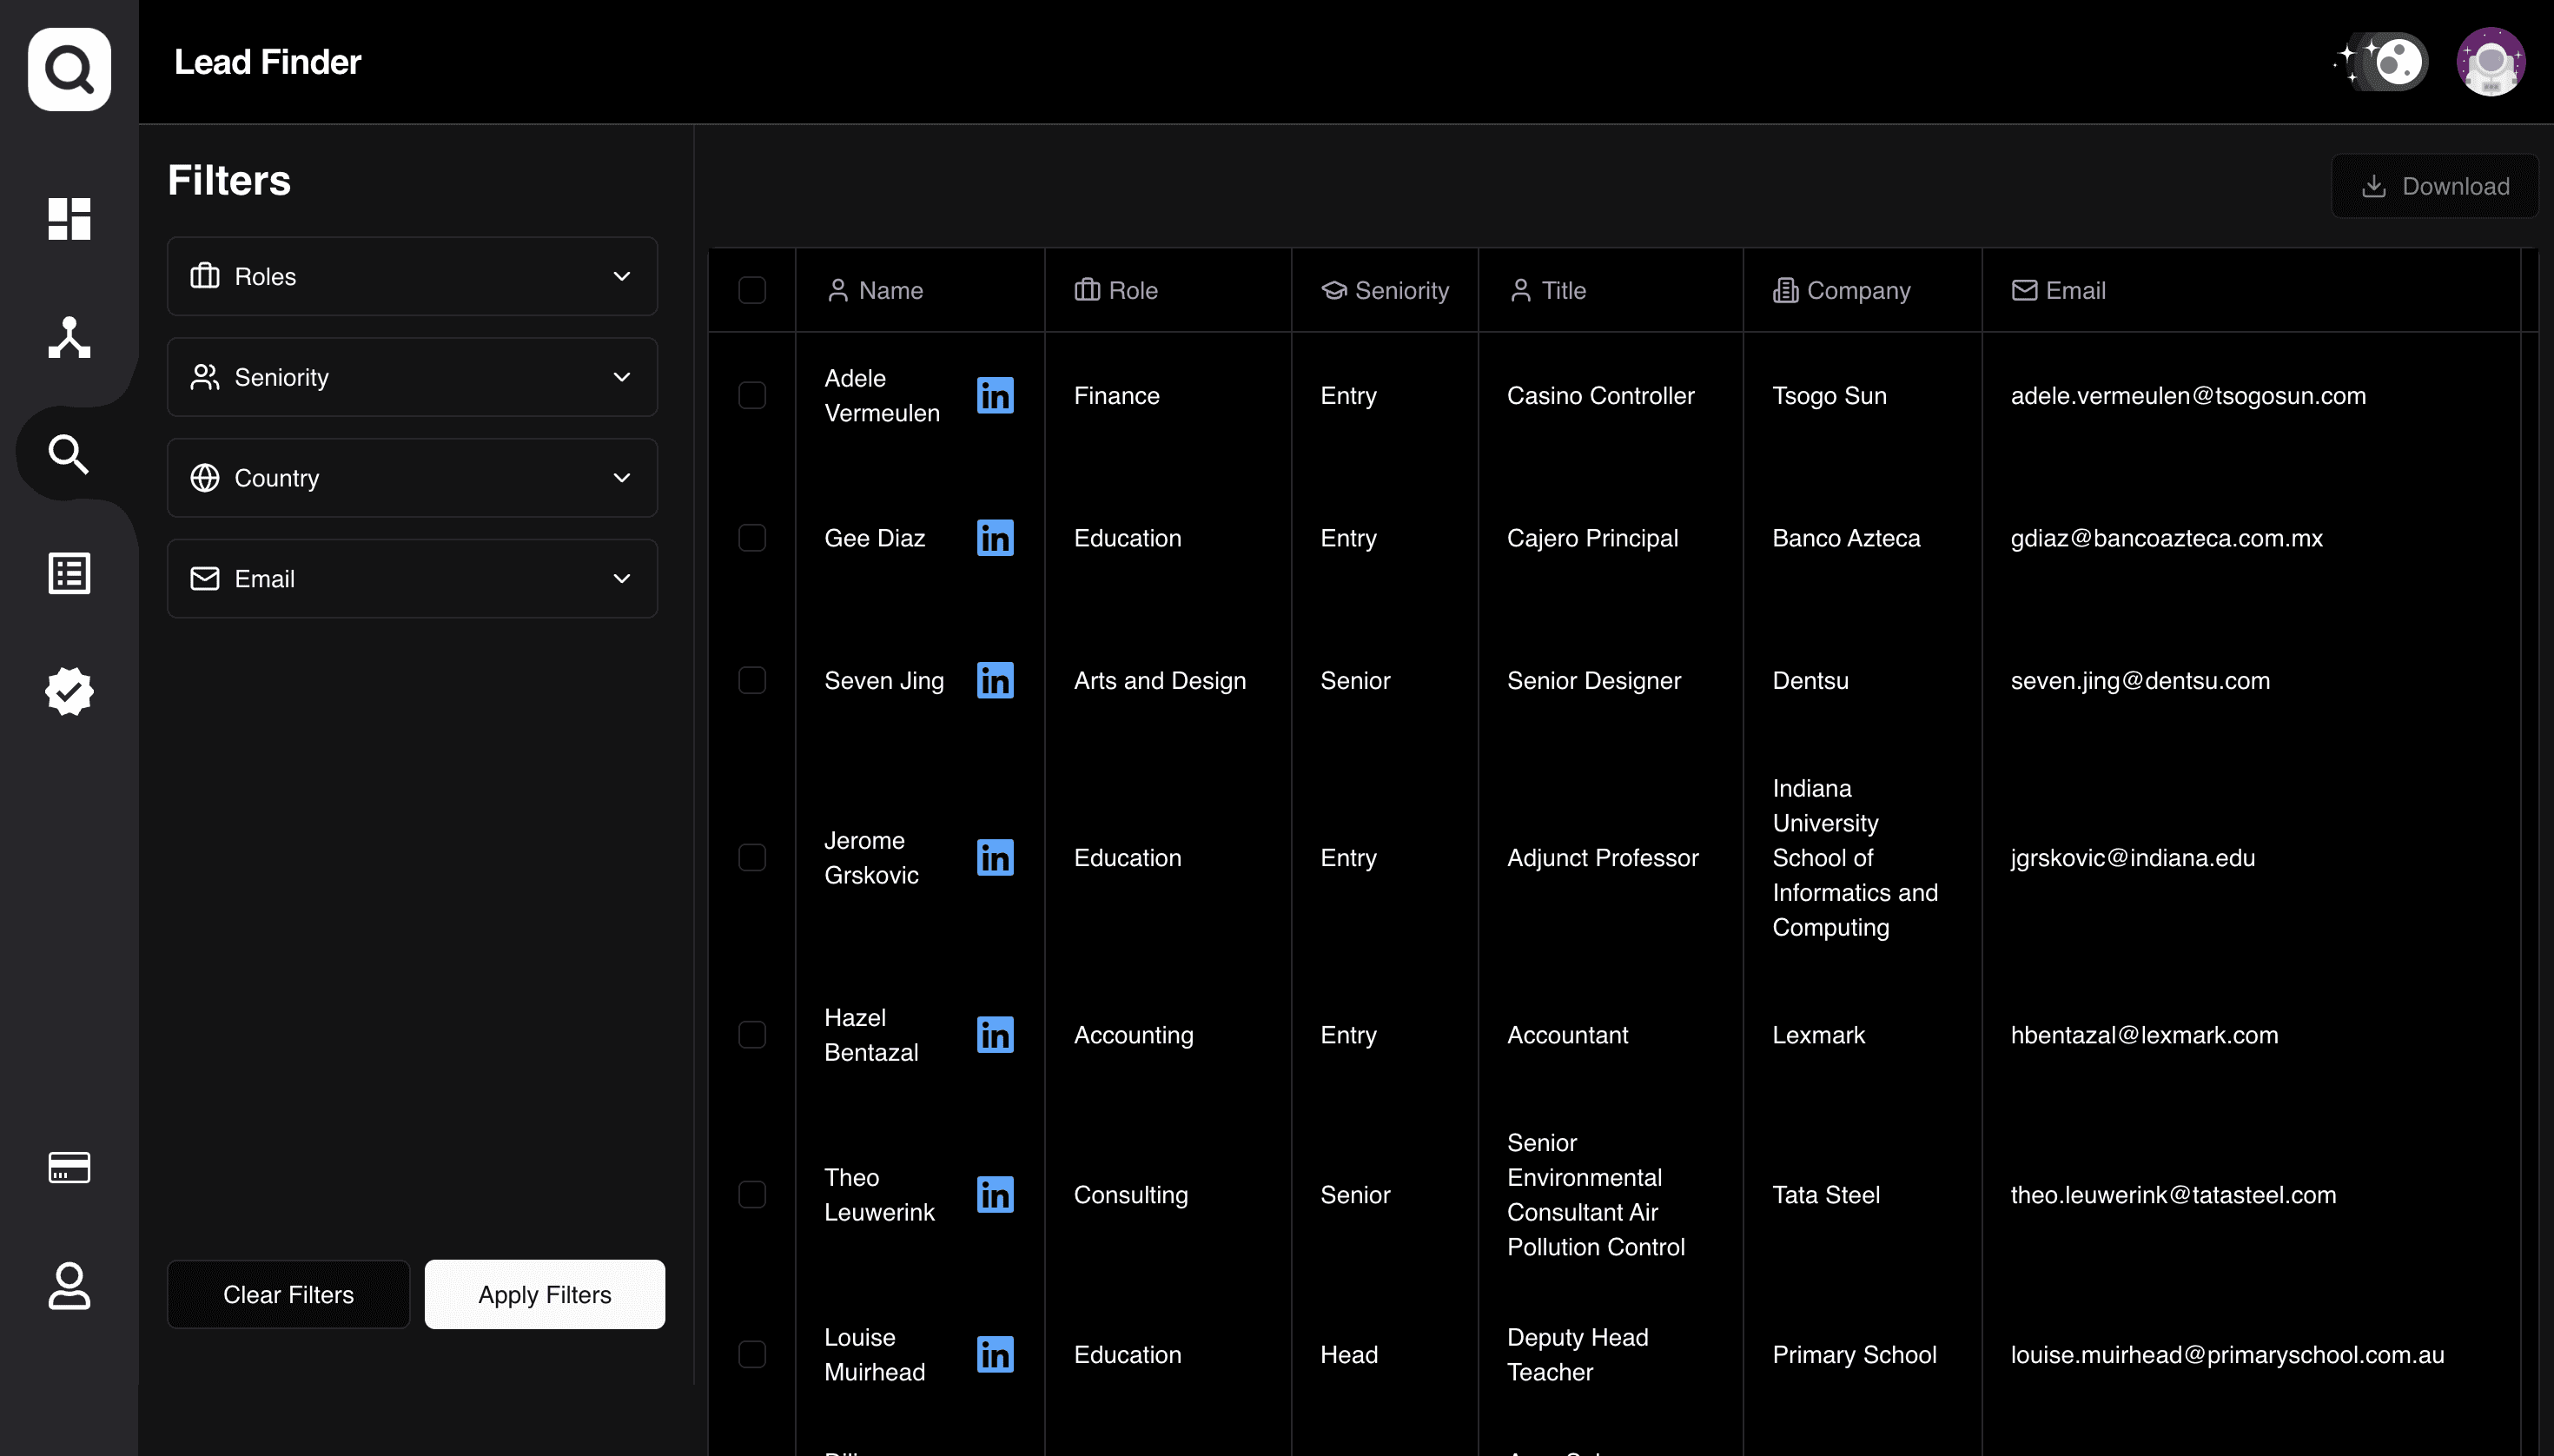Click the Download button

tap(2435, 186)
